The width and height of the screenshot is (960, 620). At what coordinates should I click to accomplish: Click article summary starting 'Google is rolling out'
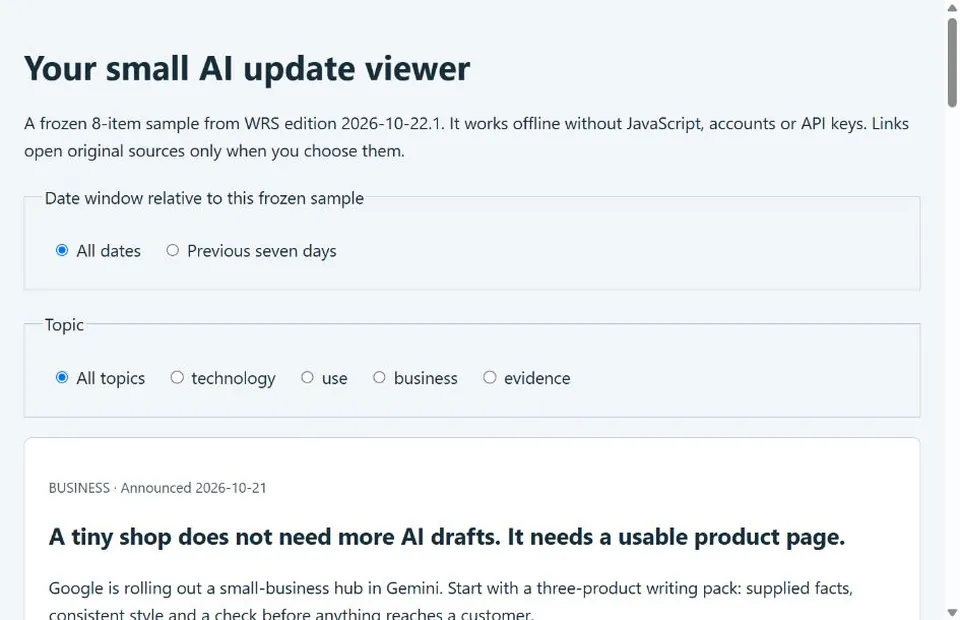coord(451,600)
